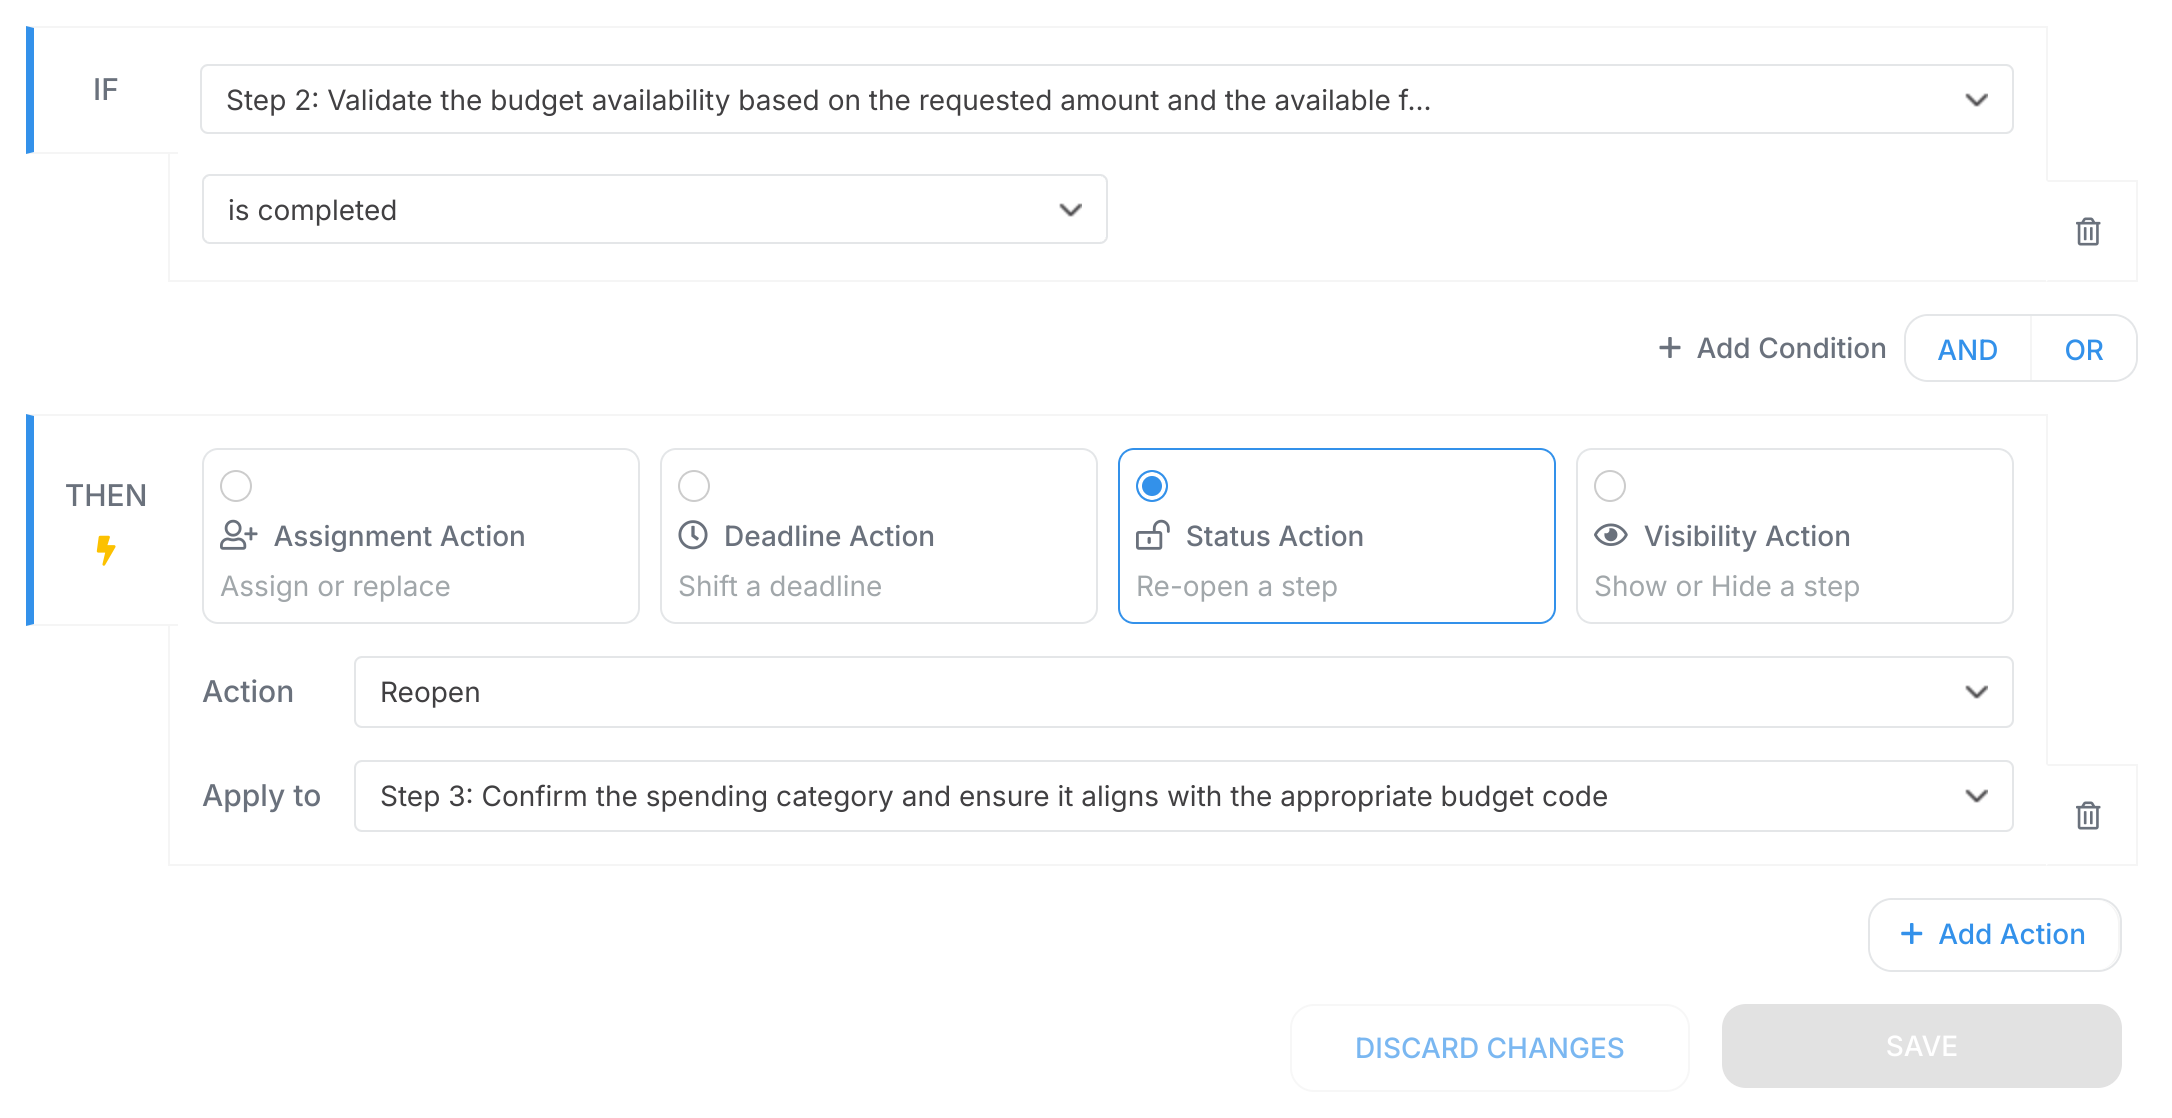Click the Visibility Action eye icon
The height and width of the screenshot is (1118, 2172).
pyautogui.click(x=1610, y=536)
